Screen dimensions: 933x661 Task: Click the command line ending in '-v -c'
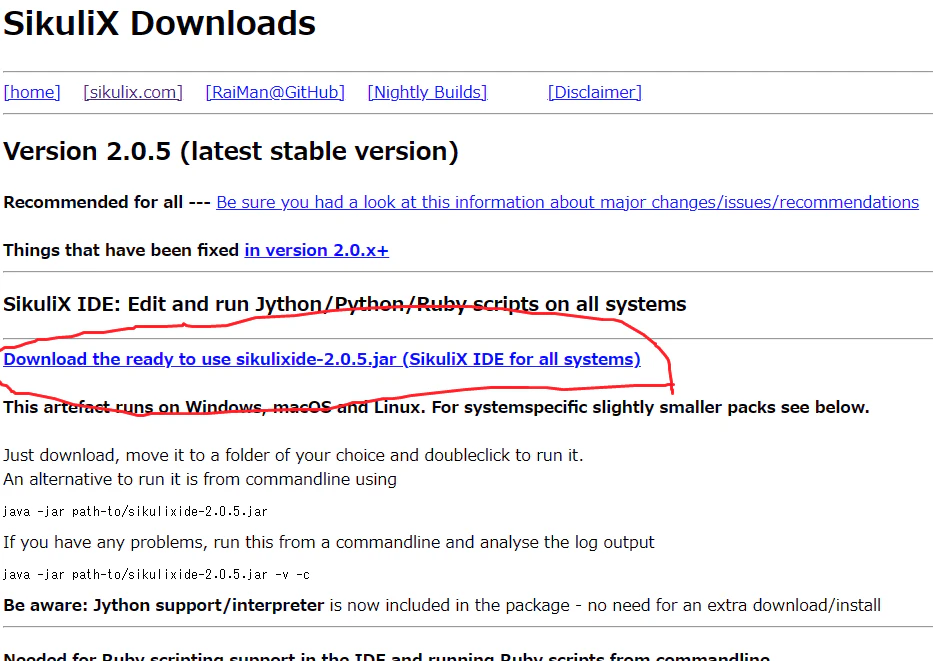[156, 575]
